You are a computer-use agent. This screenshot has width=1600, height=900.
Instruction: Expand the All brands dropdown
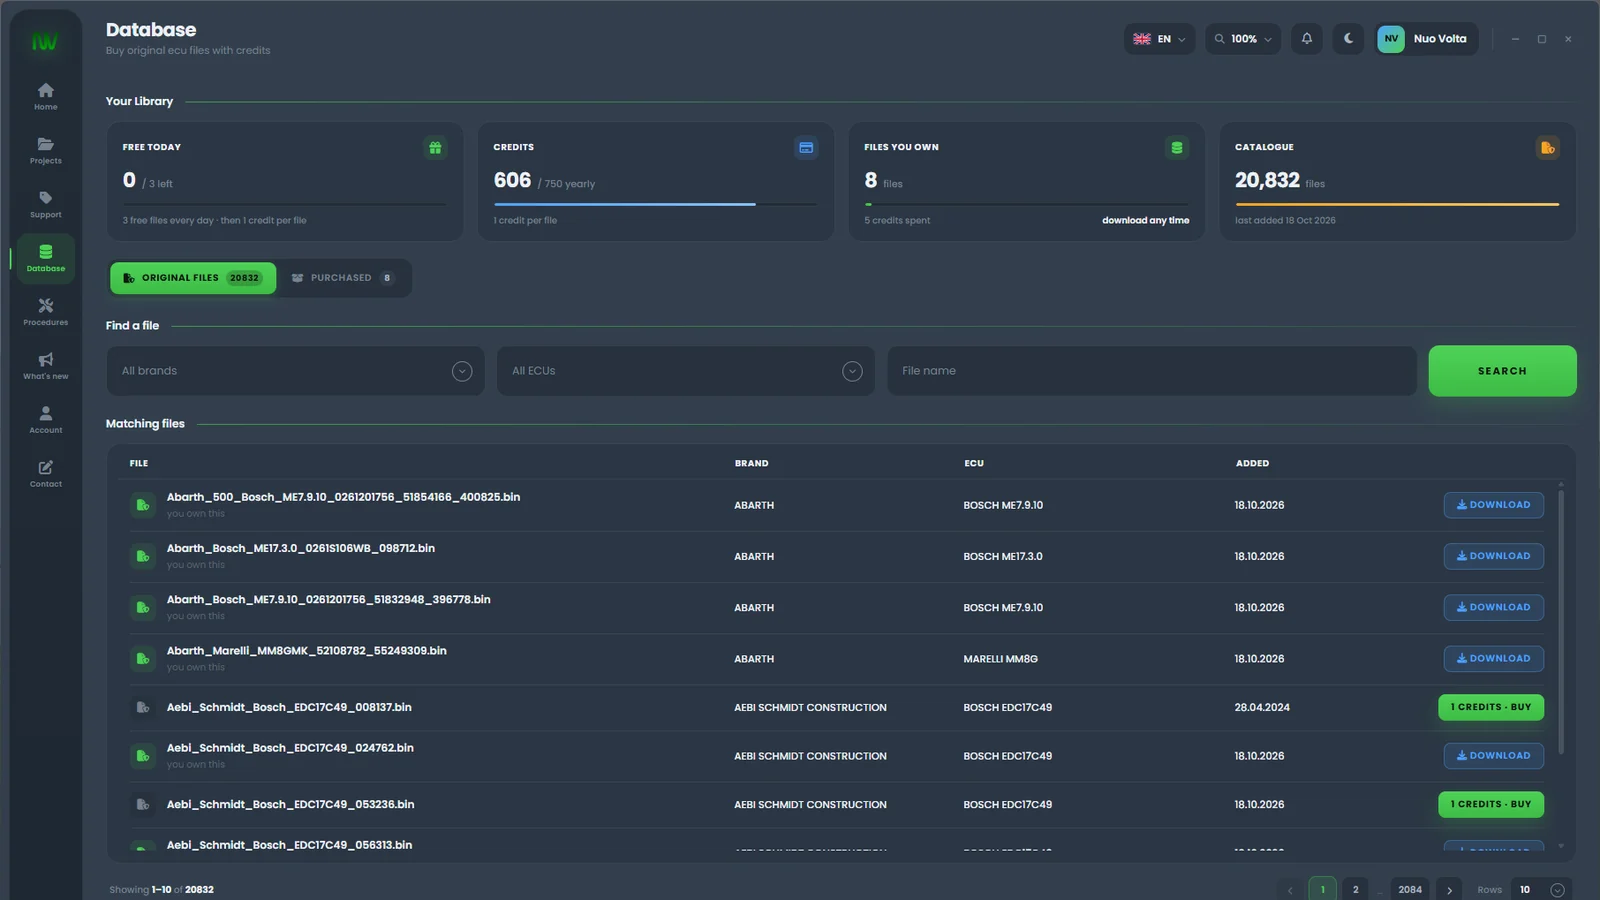296,371
